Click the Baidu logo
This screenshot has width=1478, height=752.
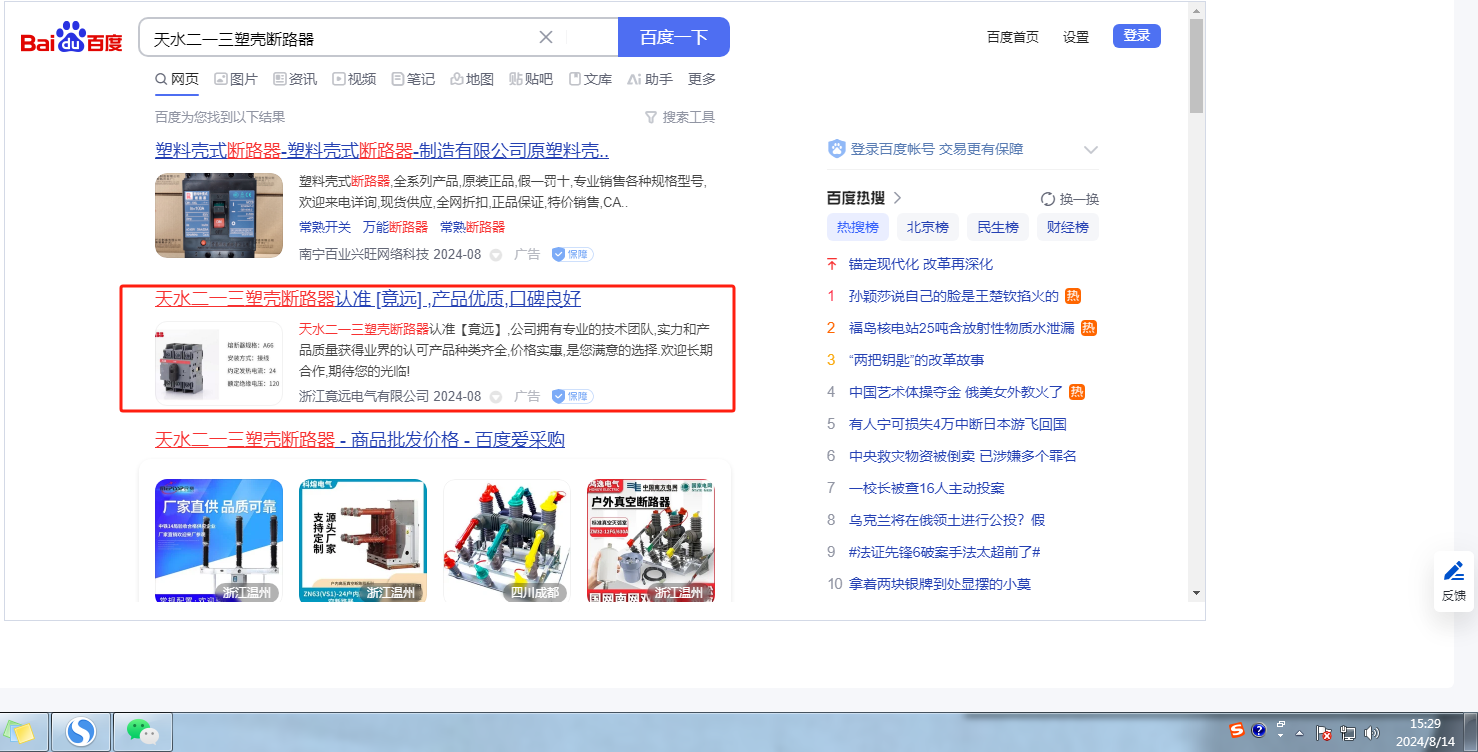coord(71,39)
